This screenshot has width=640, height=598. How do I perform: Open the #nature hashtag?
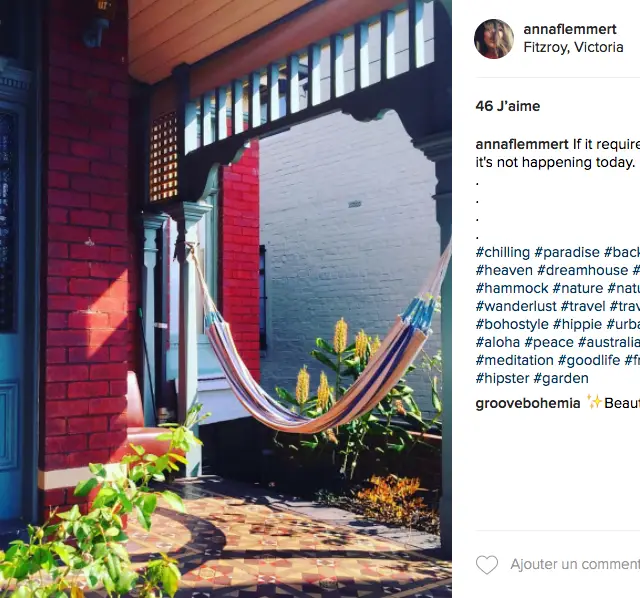(578, 288)
